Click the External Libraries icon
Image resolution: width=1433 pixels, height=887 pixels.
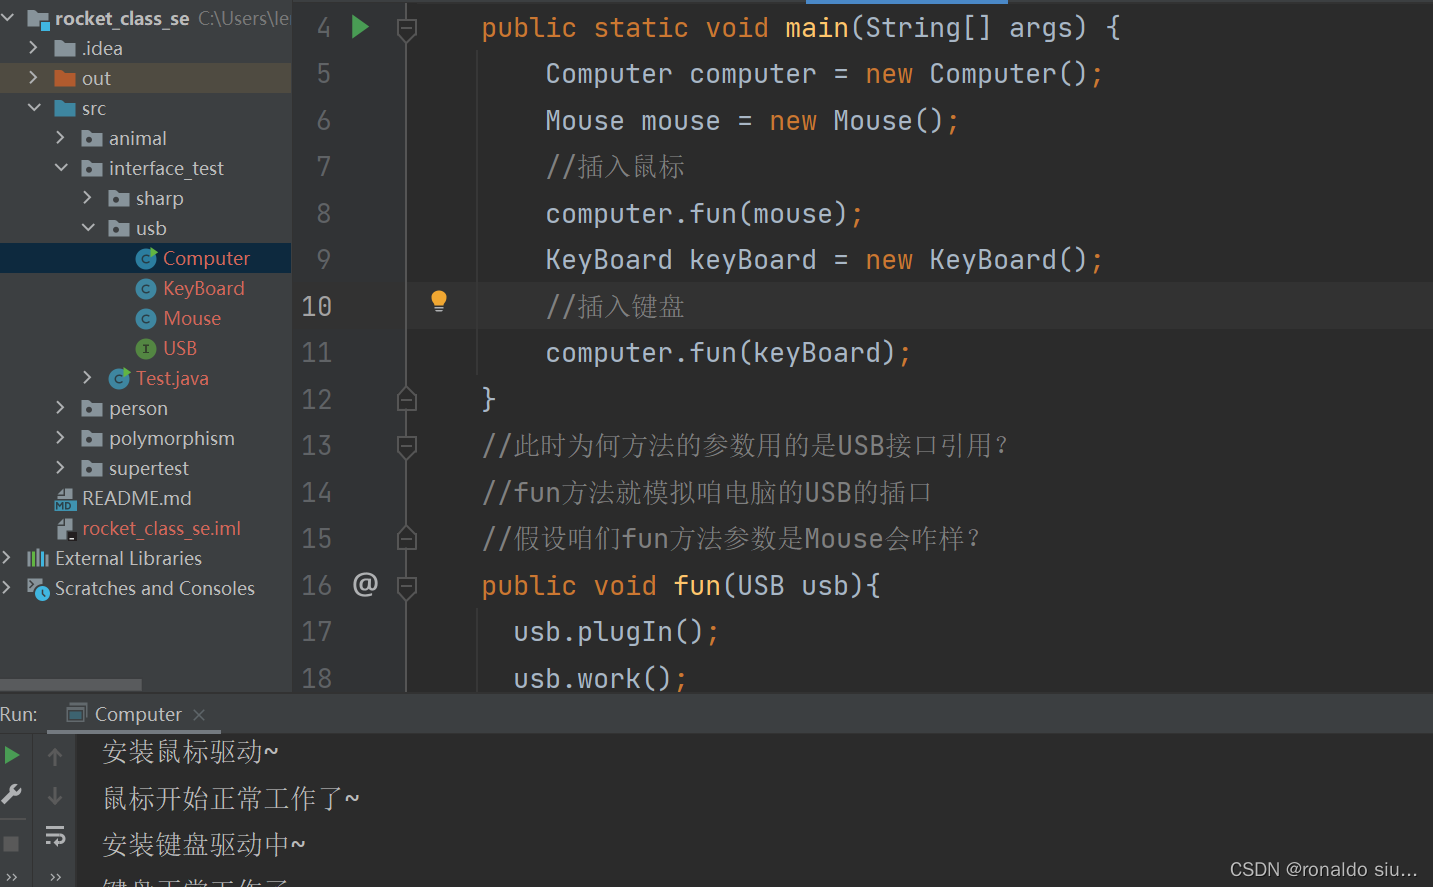pos(38,558)
